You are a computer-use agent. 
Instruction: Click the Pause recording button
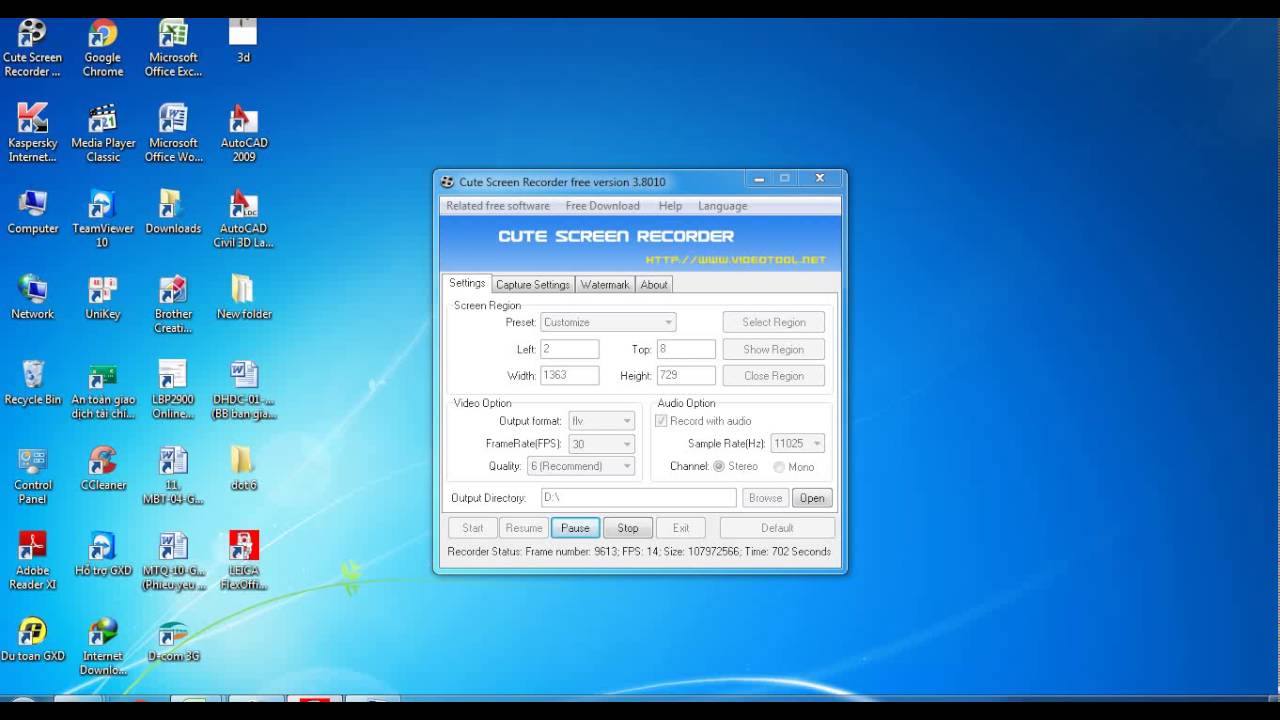(x=575, y=528)
